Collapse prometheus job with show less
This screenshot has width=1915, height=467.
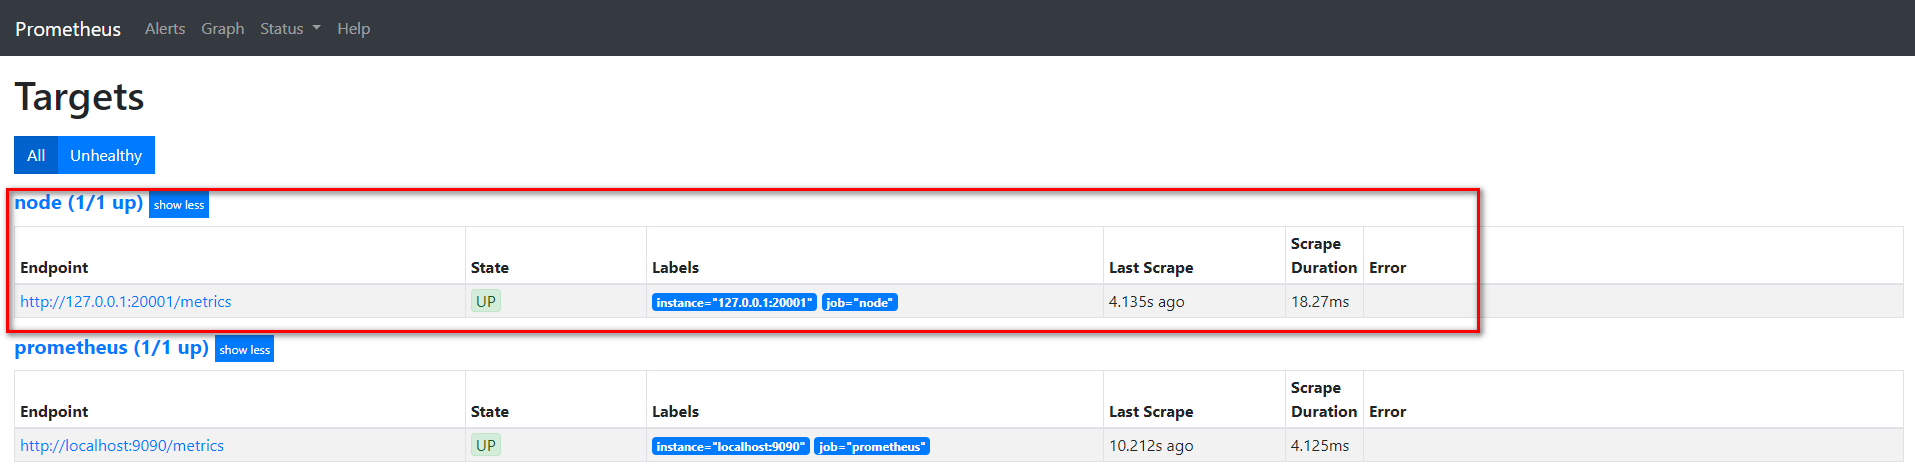click(x=245, y=349)
